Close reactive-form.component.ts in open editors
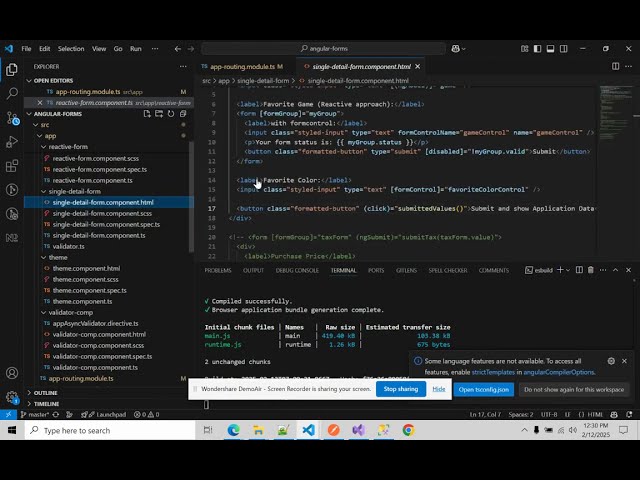Viewport: 640px width, 480px height. pyautogui.click(x=40, y=102)
